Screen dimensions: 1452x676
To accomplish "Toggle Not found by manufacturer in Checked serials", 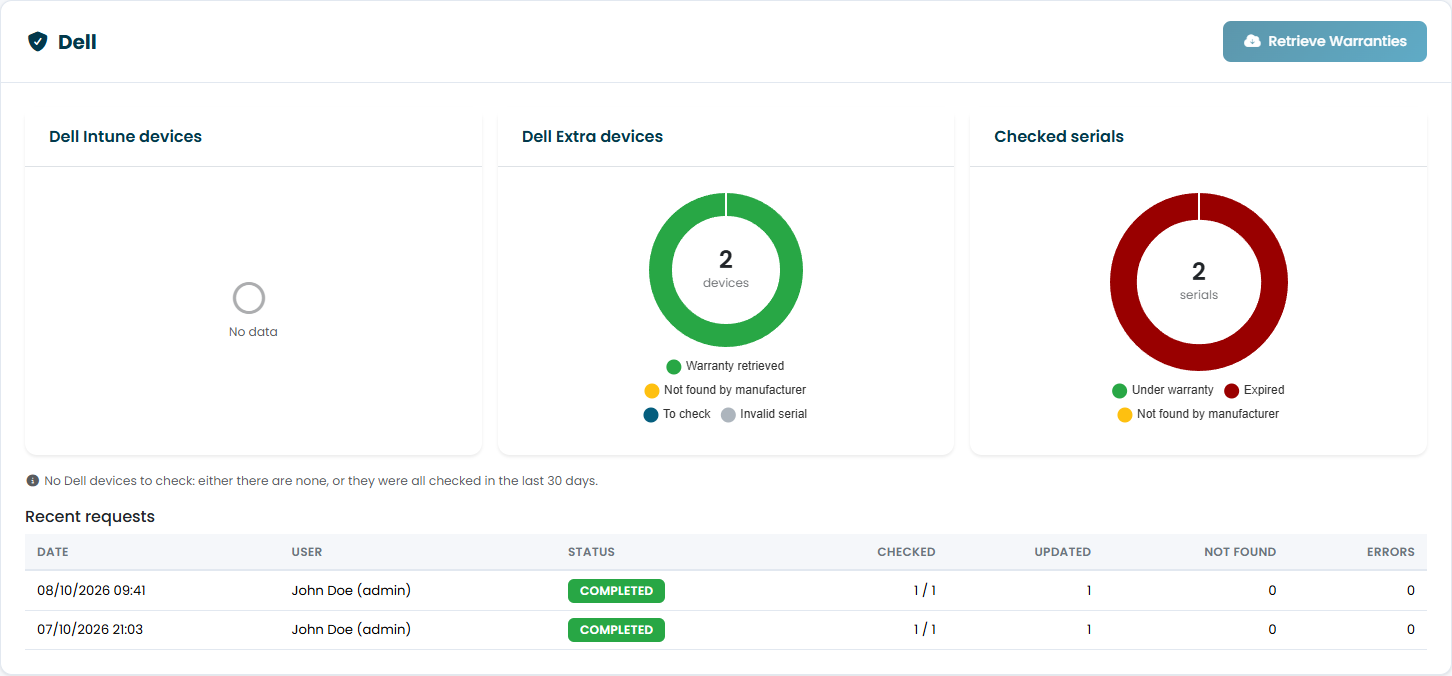I will coord(1198,414).
